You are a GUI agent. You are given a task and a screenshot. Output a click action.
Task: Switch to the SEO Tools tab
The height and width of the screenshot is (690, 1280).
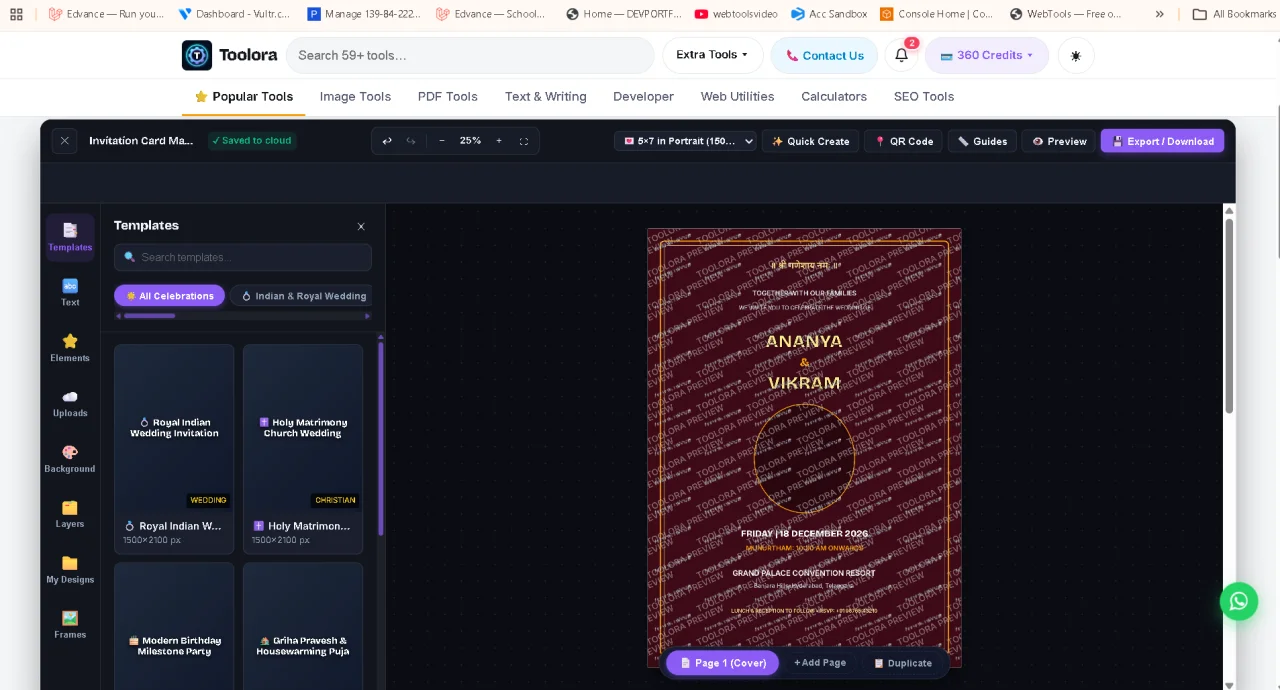[923, 97]
